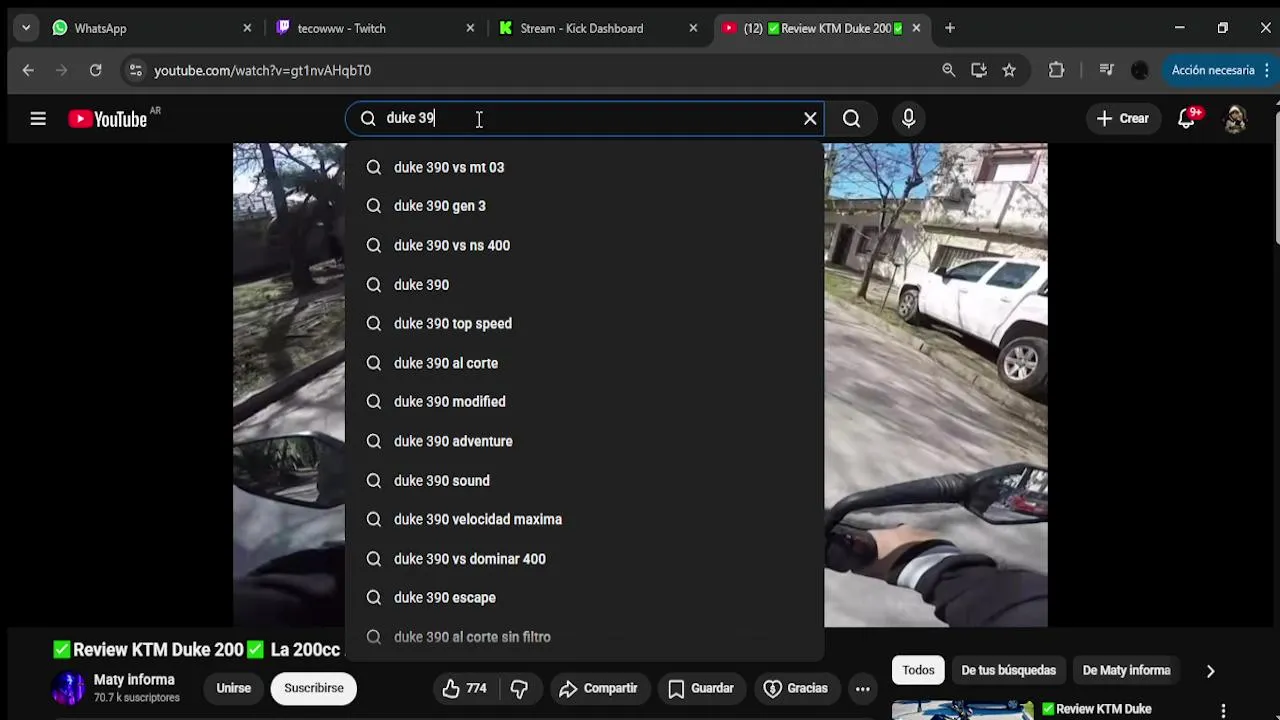The width and height of the screenshot is (1280, 720).
Task: Choose suggestion duke 390 al corte sin filtro
Action: point(584,637)
